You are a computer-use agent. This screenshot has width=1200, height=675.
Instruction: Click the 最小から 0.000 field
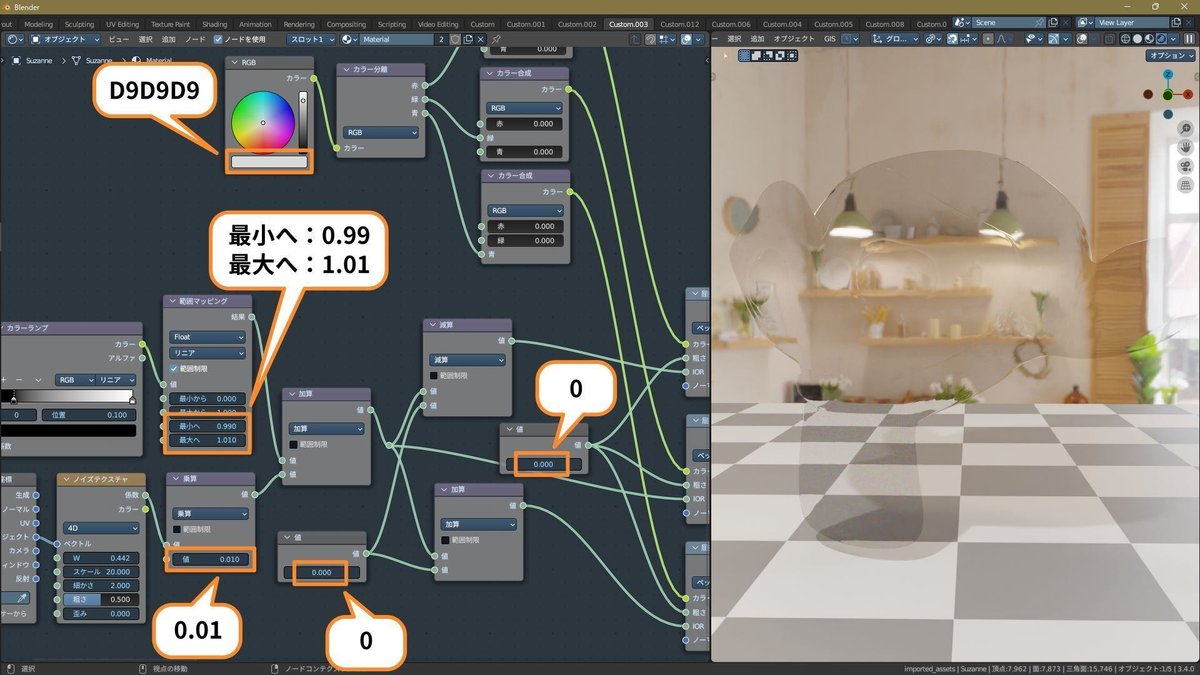[x=207, y=398]
